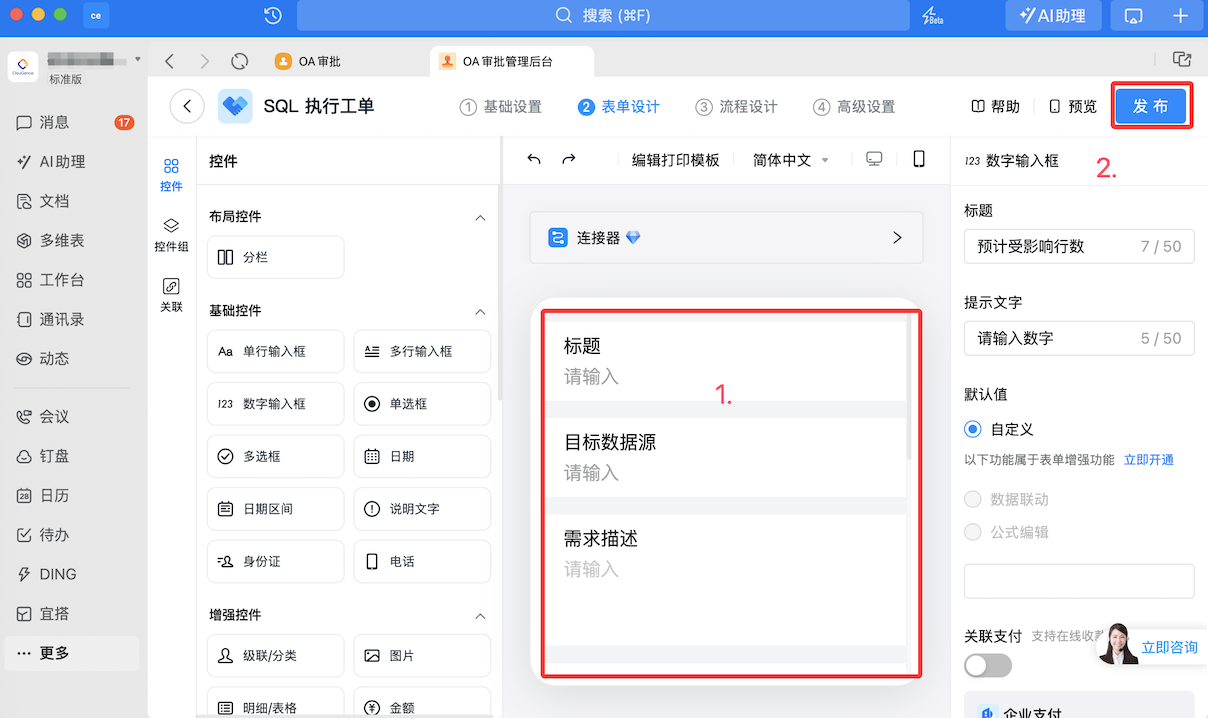Toggle the 关联支付 switch
1208x718 pixels.
988,665
